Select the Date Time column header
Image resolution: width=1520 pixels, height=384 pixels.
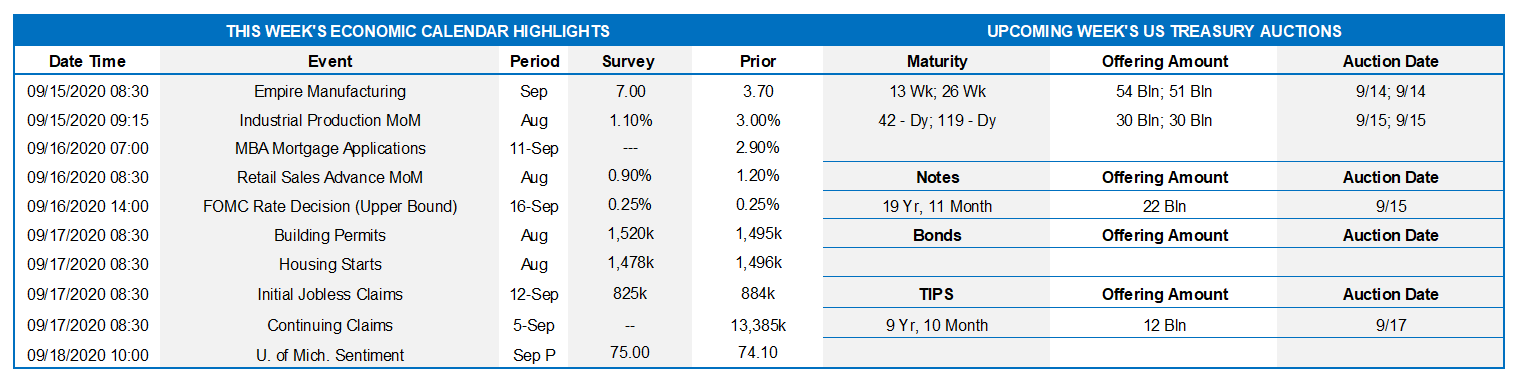click(87, 61)
